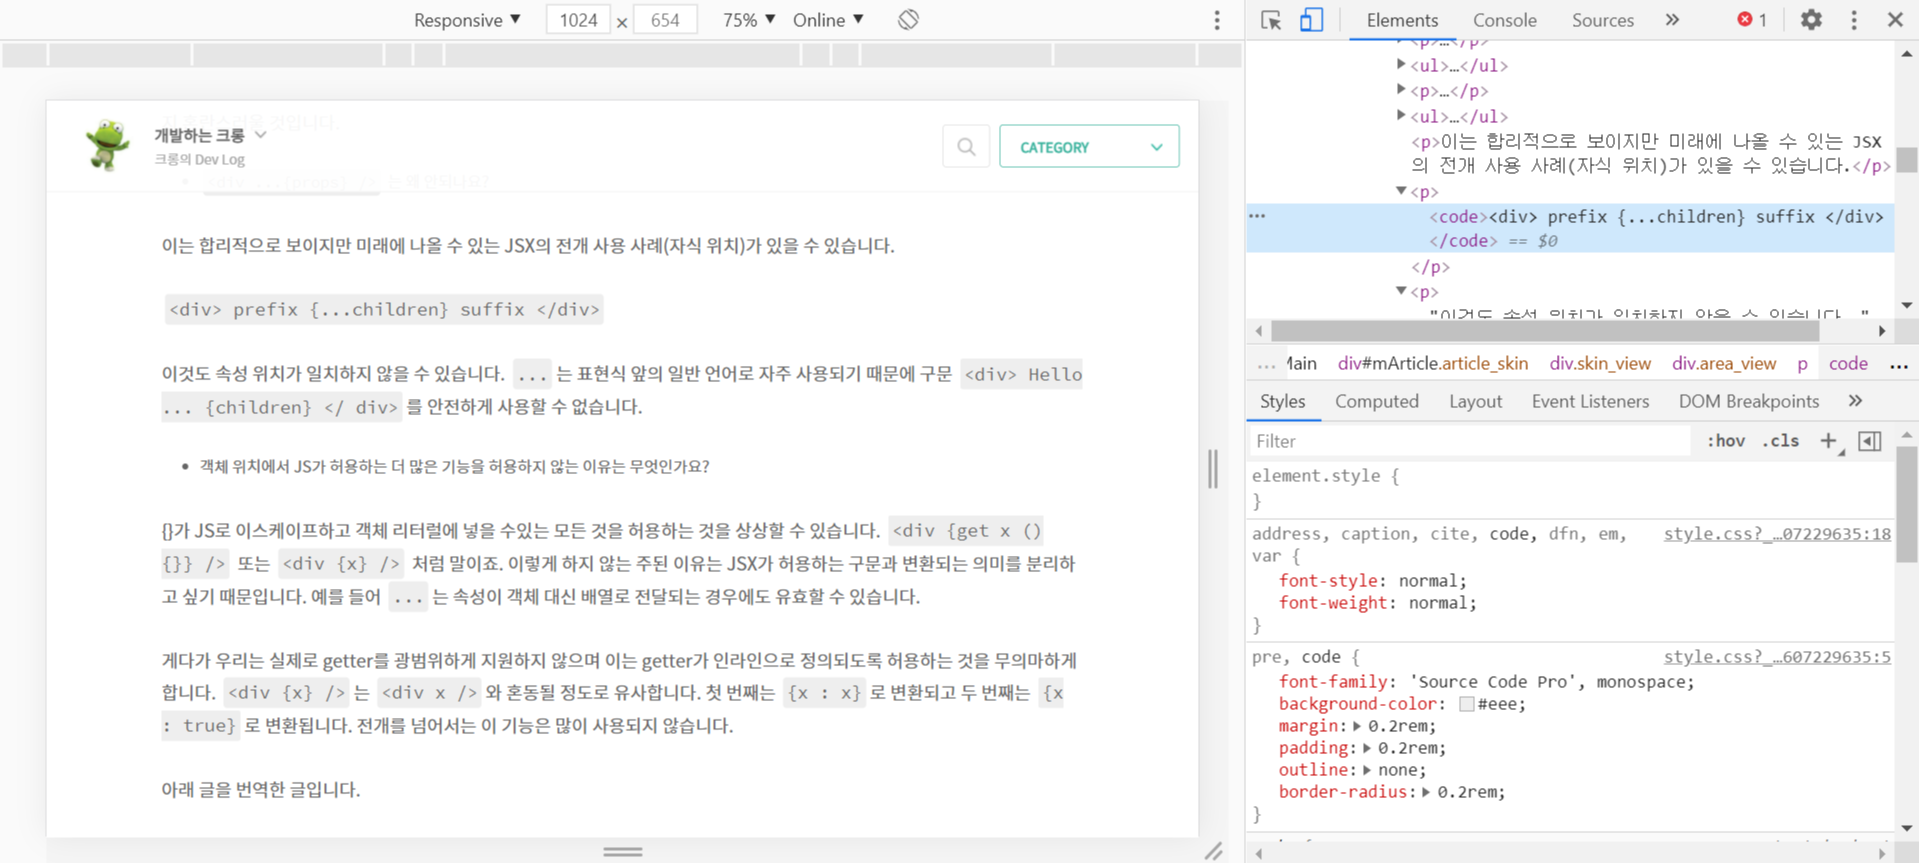Toggle the :hov element state panel
The width and height of the screenshot is (1919, 863).
[x=1726, y=441]
